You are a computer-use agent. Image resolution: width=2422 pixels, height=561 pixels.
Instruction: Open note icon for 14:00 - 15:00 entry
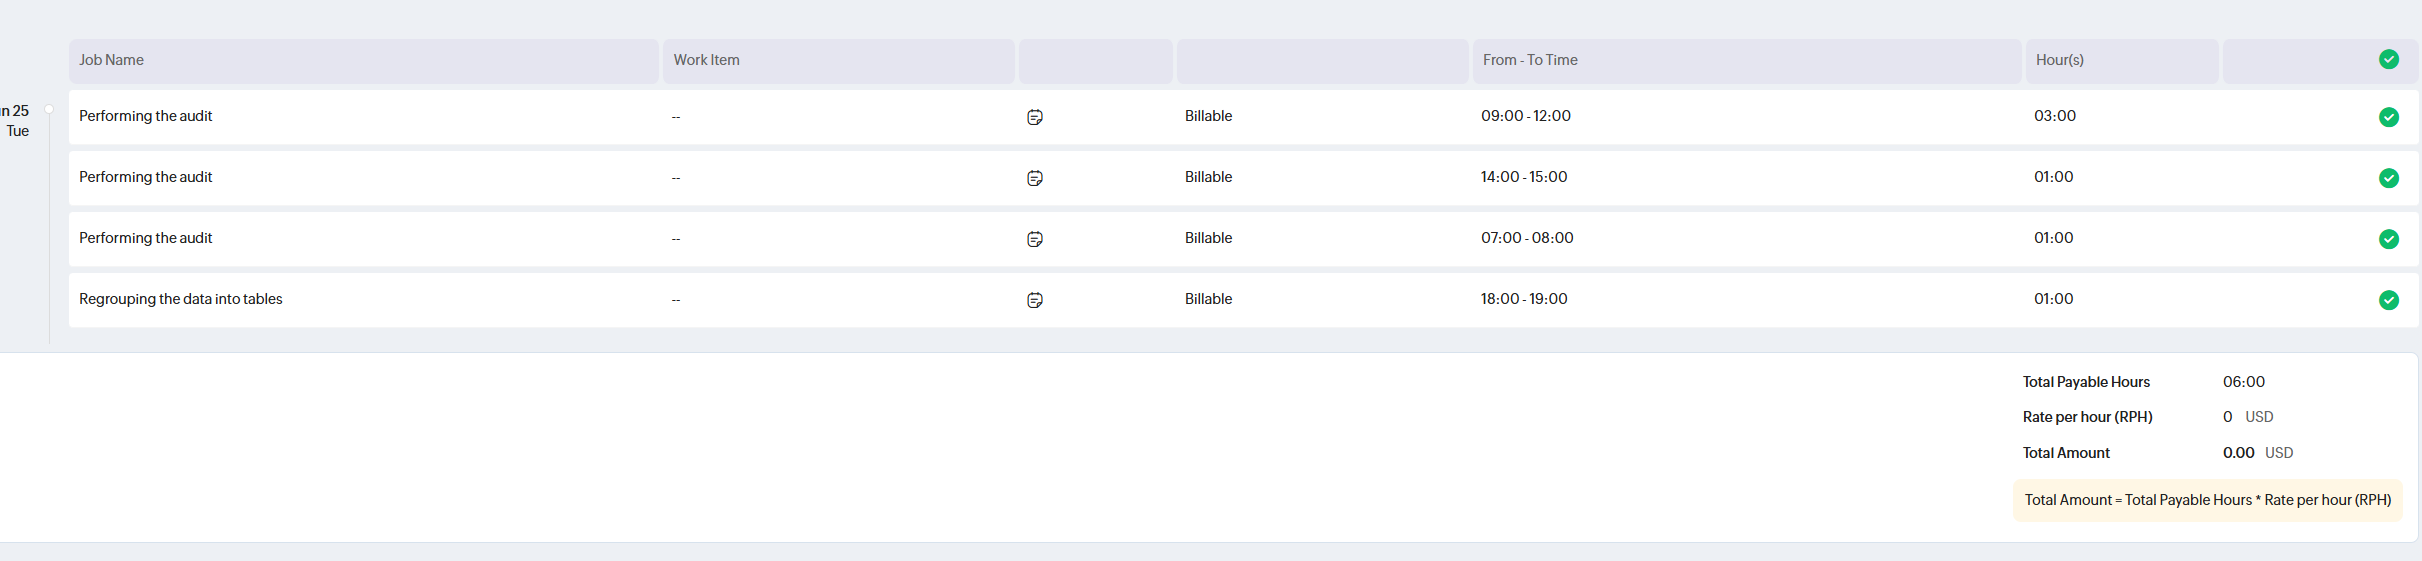tap(1035, 178)
